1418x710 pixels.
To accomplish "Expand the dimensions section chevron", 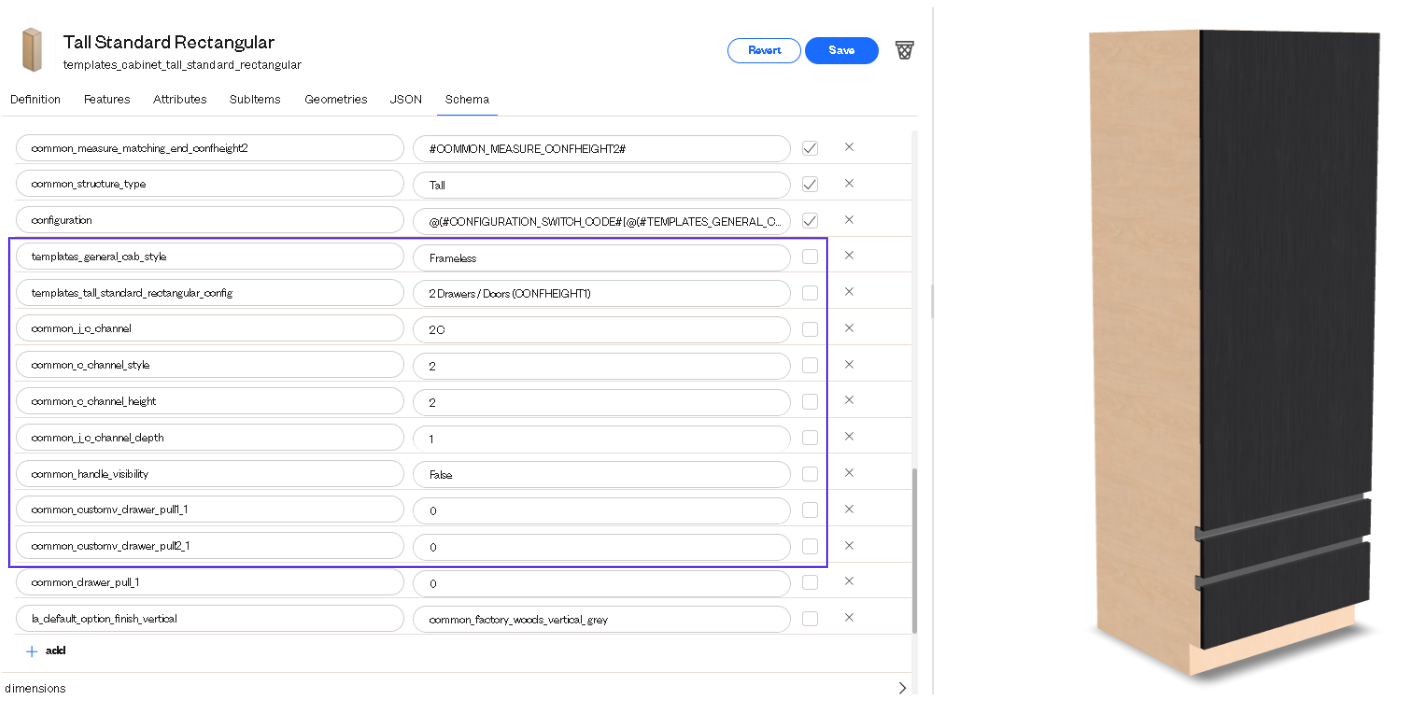I will (902, 688).
